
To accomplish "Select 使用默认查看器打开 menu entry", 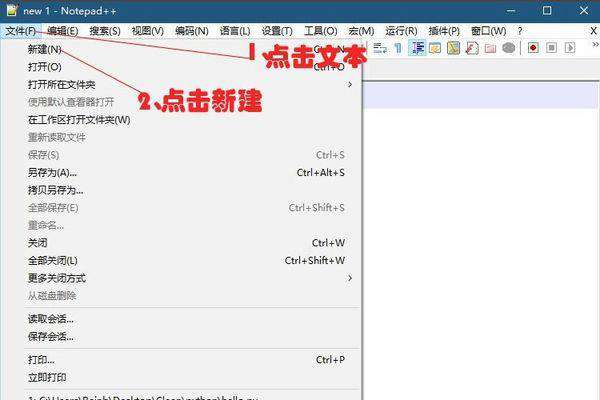I will pyautogui.click(x=182, y=102).
